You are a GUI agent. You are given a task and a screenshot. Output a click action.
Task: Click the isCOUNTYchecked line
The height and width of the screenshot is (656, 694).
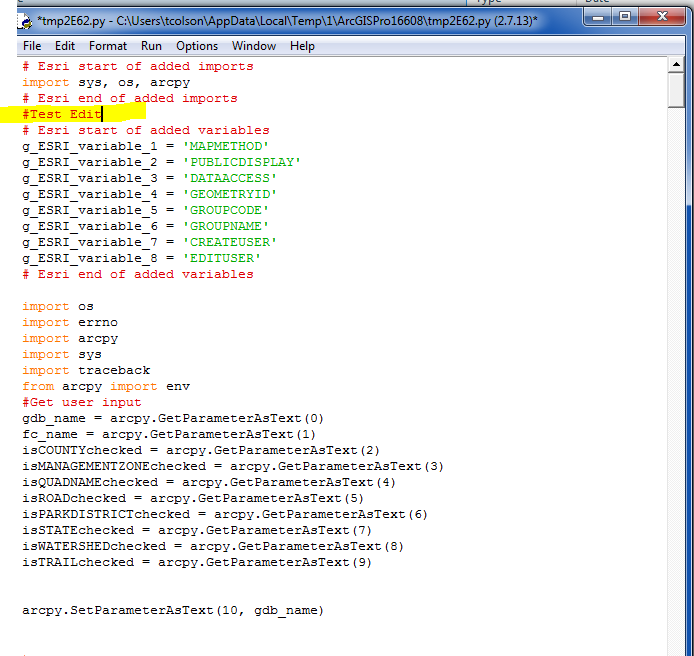click(201, 450)
